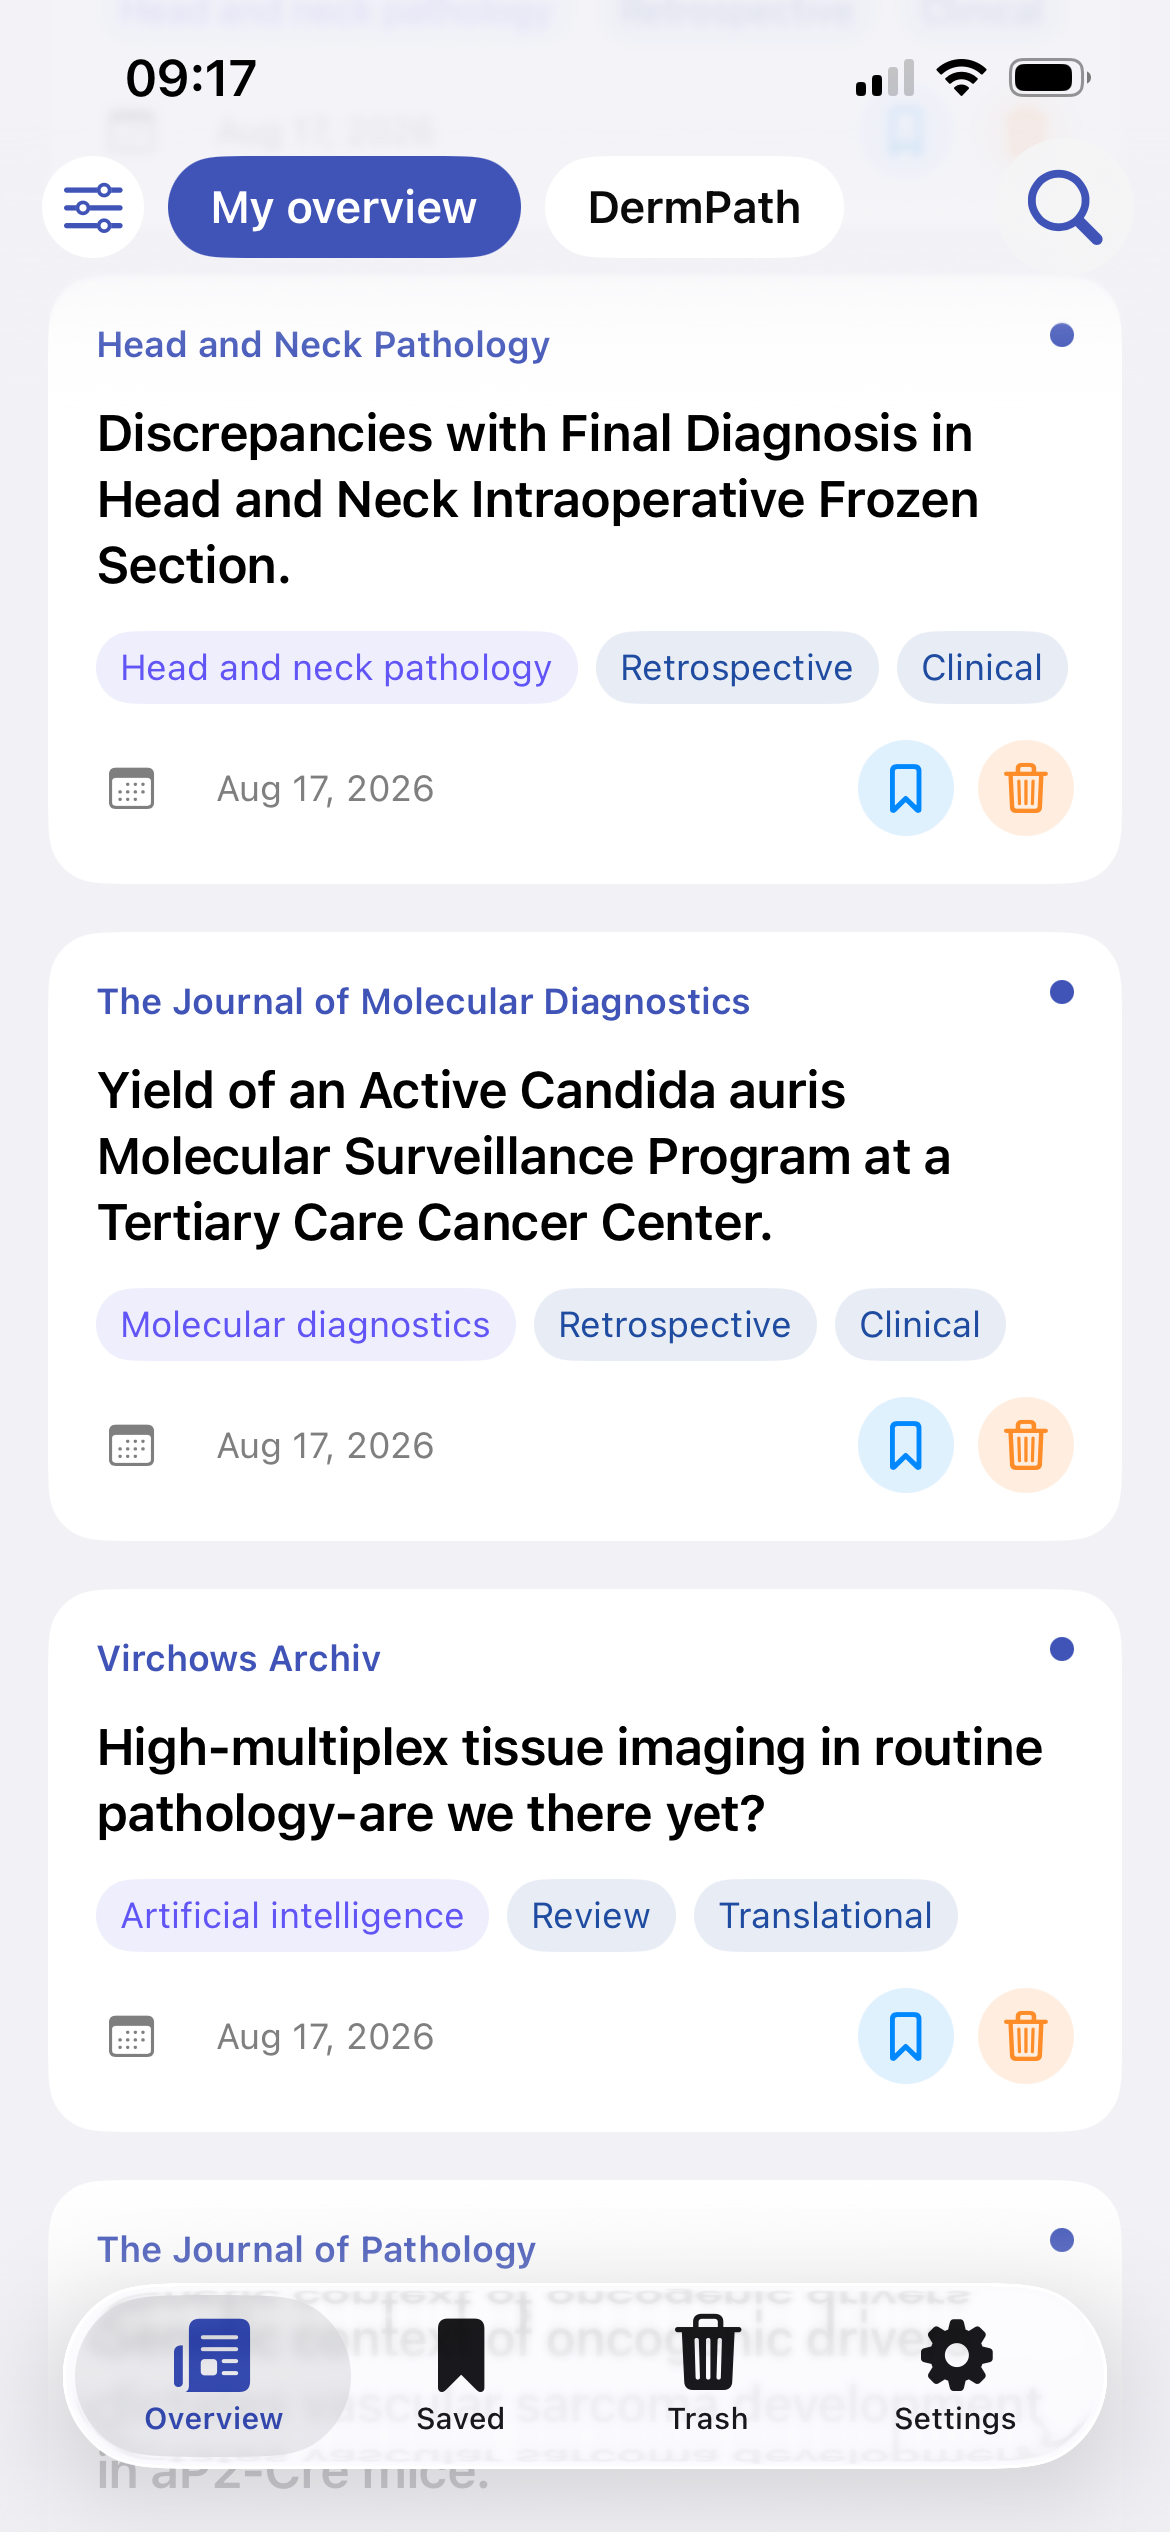Open the Virchows Archiv article title
1170x2532 pixels.
pos(570,1780)
